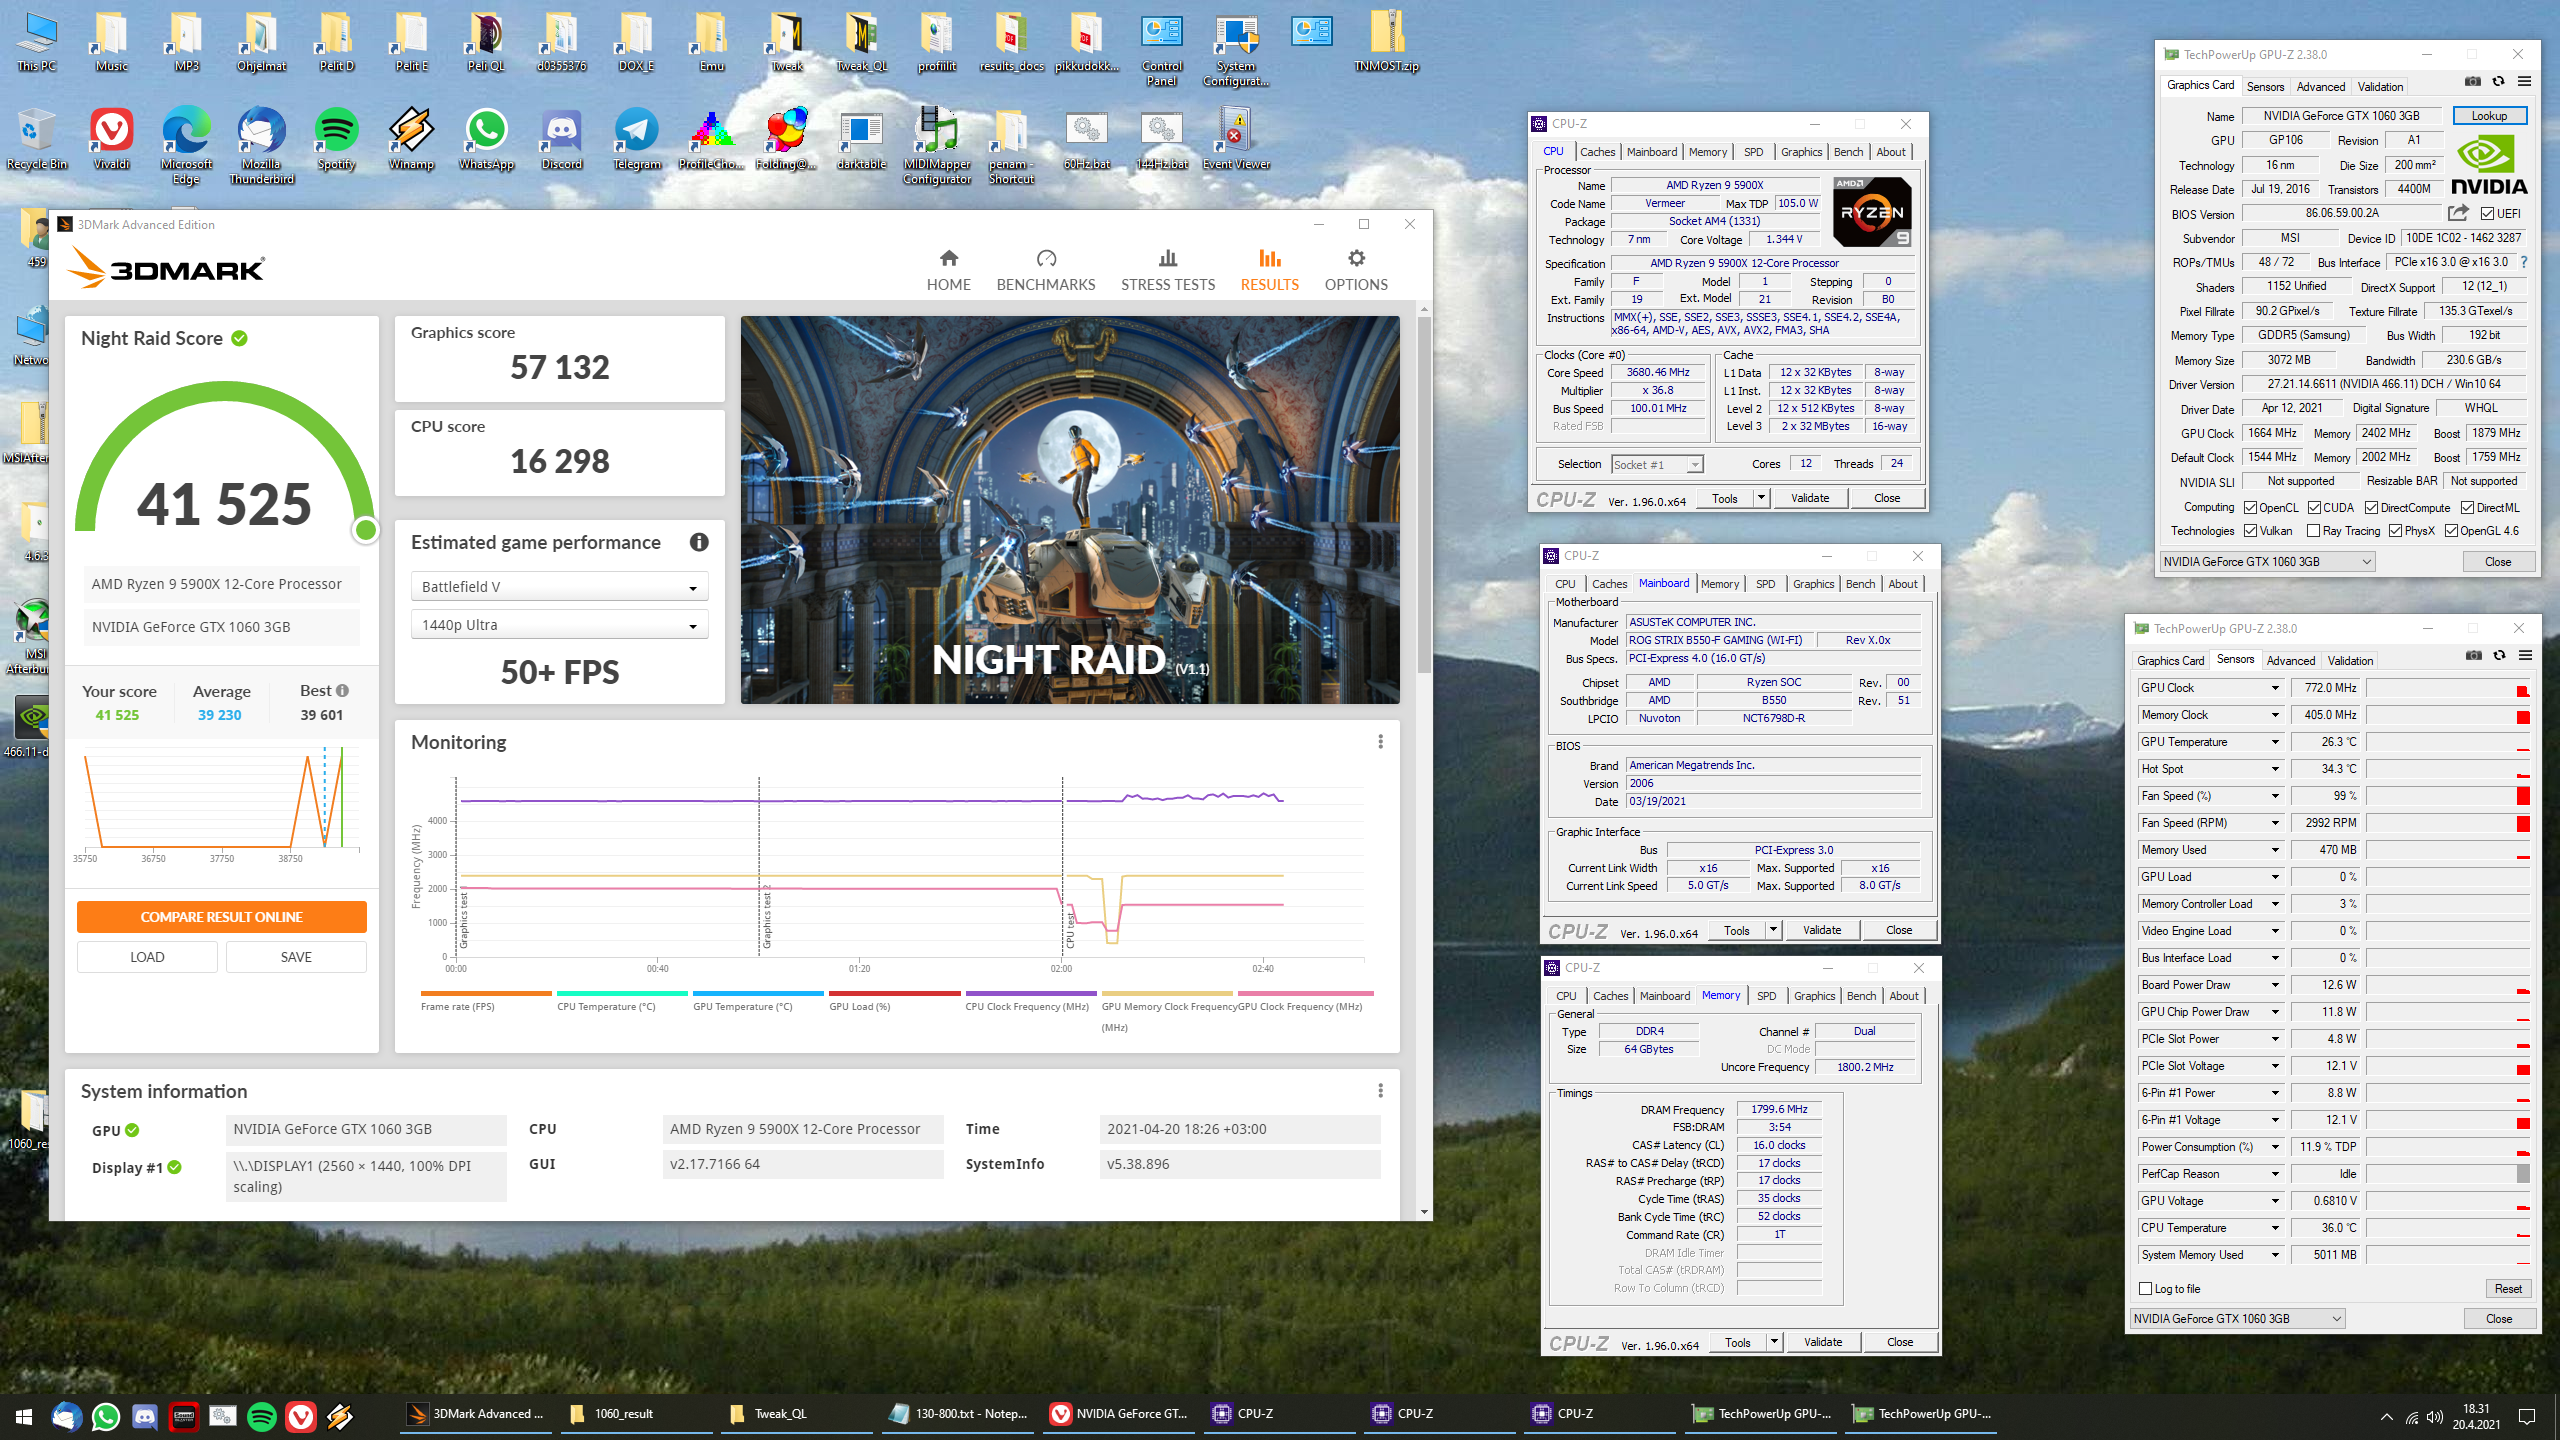Click Lookup button in GPU-Z
Screen dimensions: 2560x1440
pyautogui.click(x=2489, y=116)
